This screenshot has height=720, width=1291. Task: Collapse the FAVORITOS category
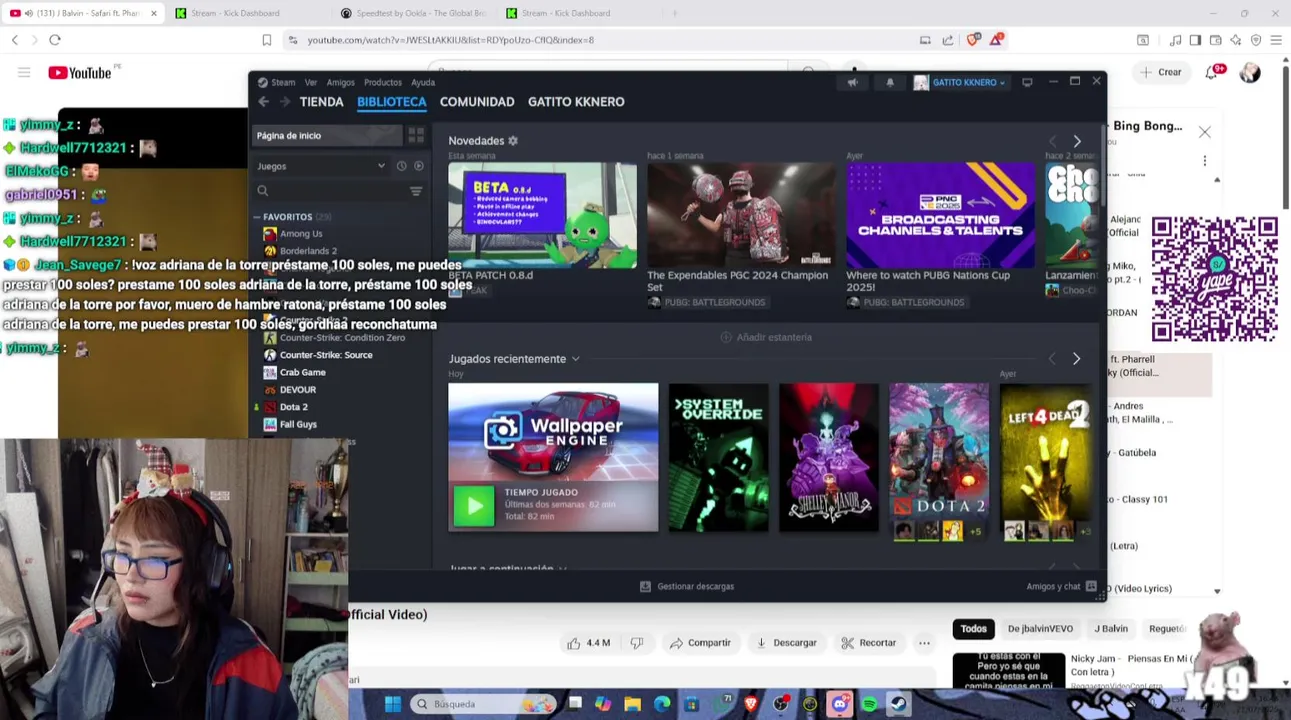[257, 217]
